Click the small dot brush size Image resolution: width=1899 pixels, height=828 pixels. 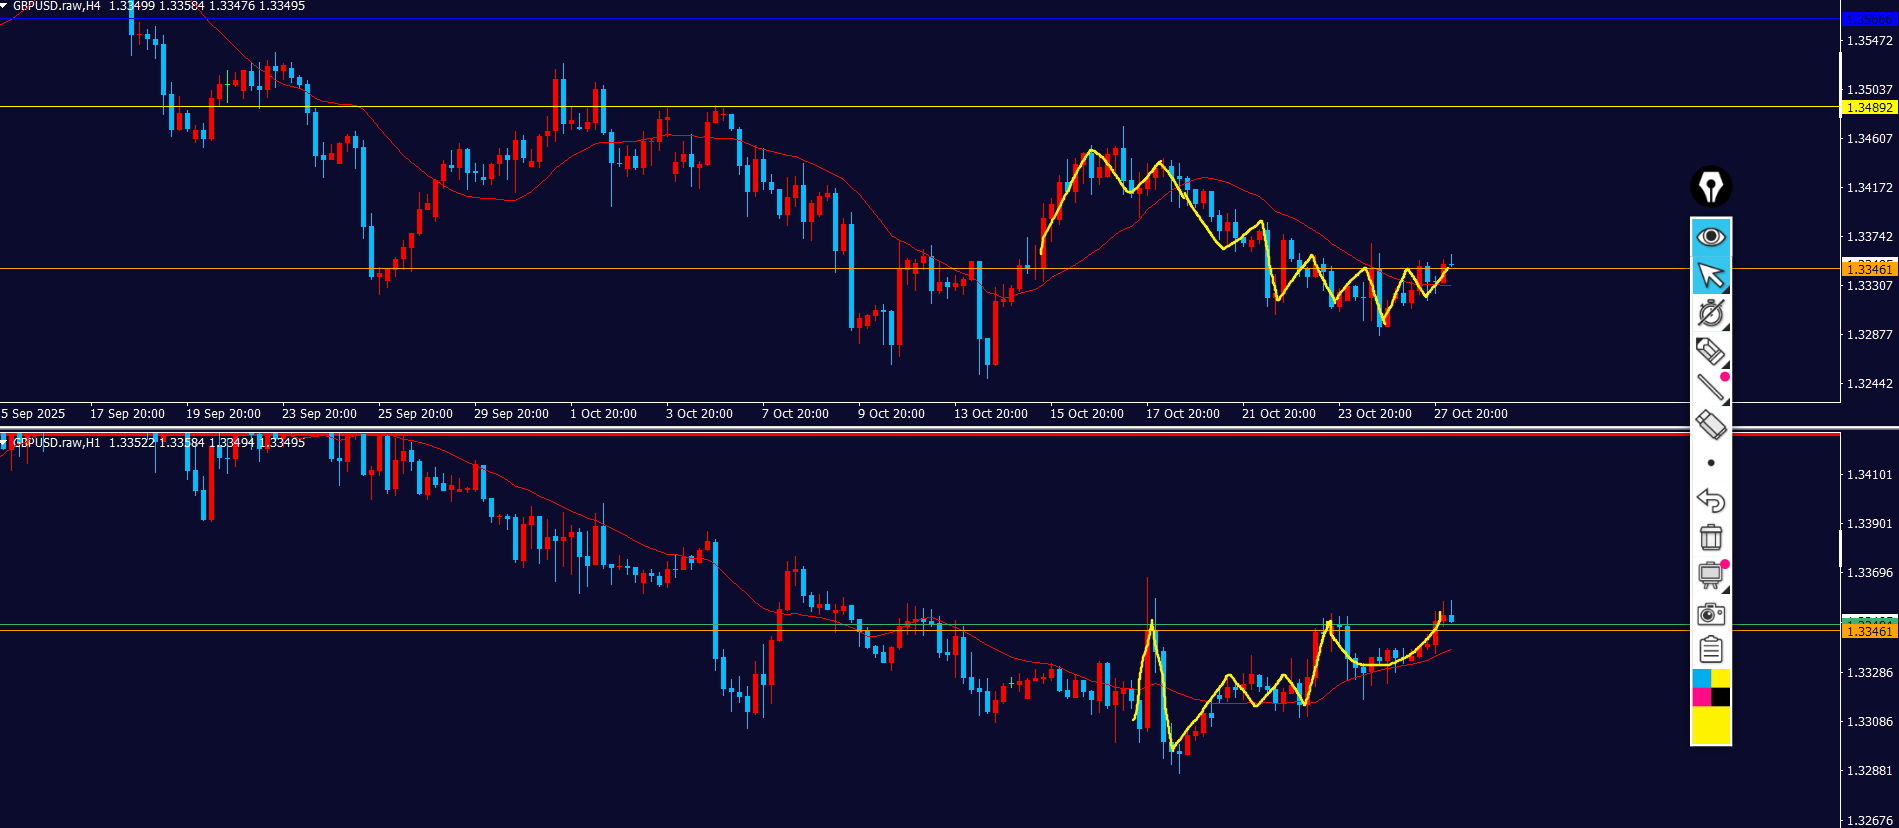[1711, 463]
